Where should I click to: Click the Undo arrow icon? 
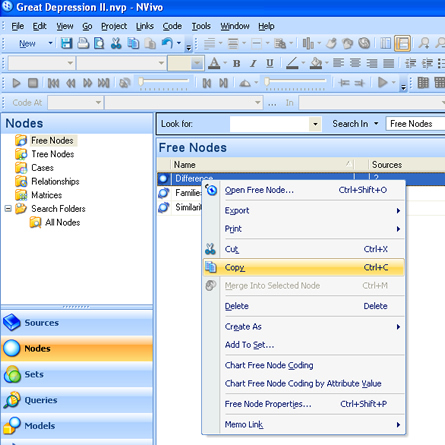[167, 44]
